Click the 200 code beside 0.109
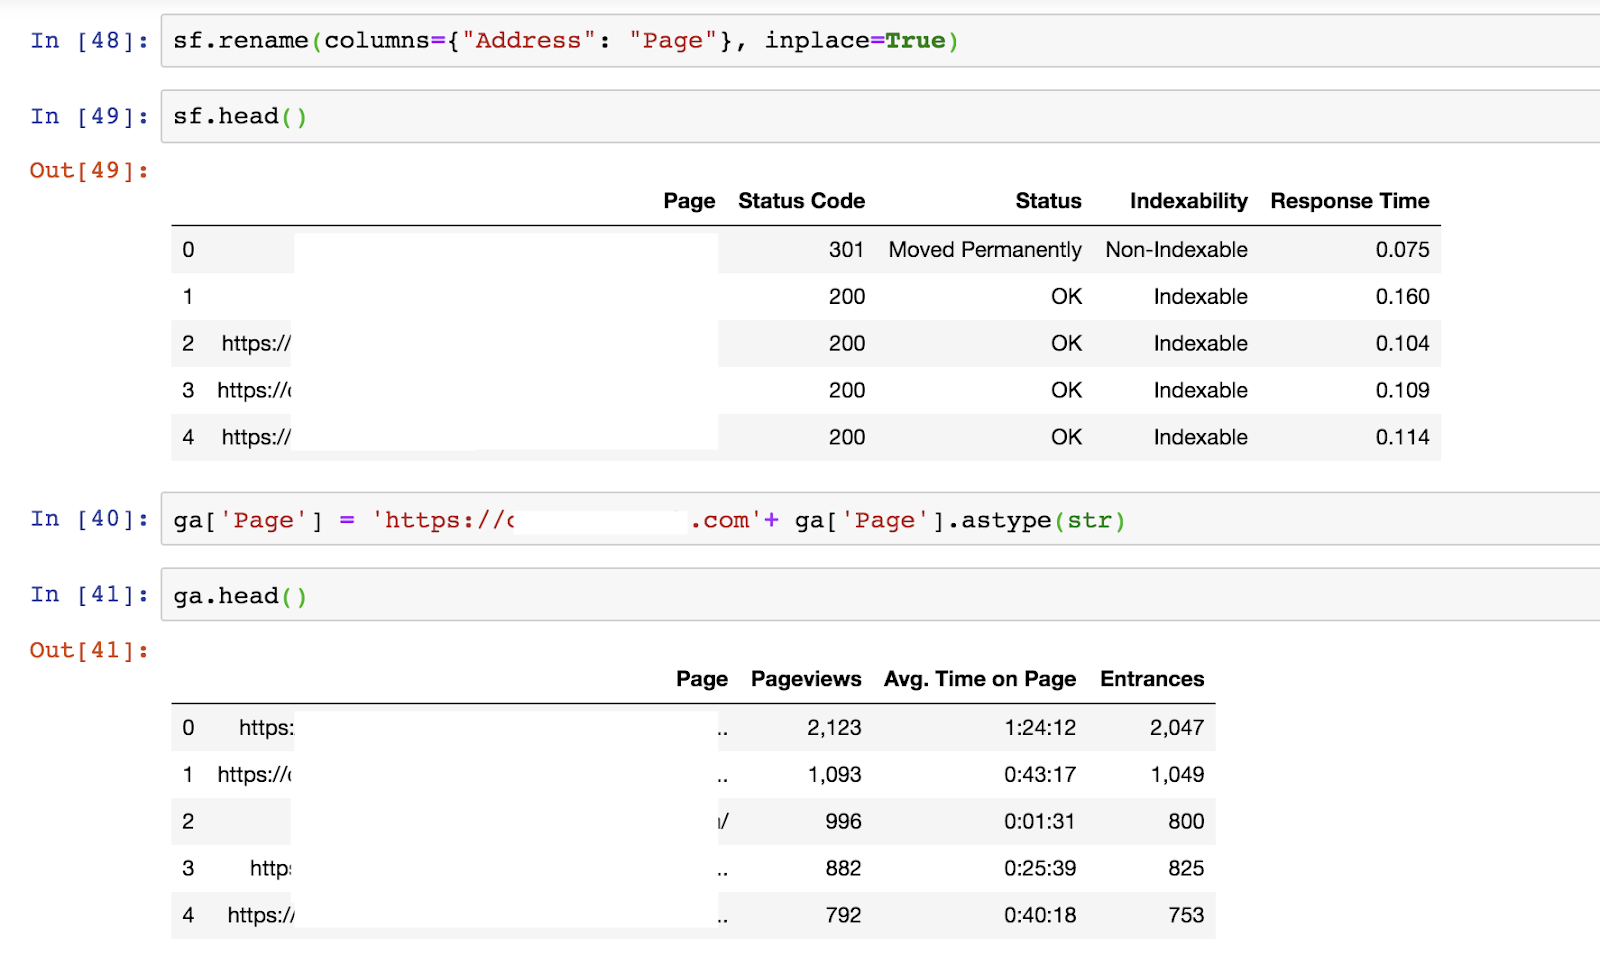 coord(846,391)
